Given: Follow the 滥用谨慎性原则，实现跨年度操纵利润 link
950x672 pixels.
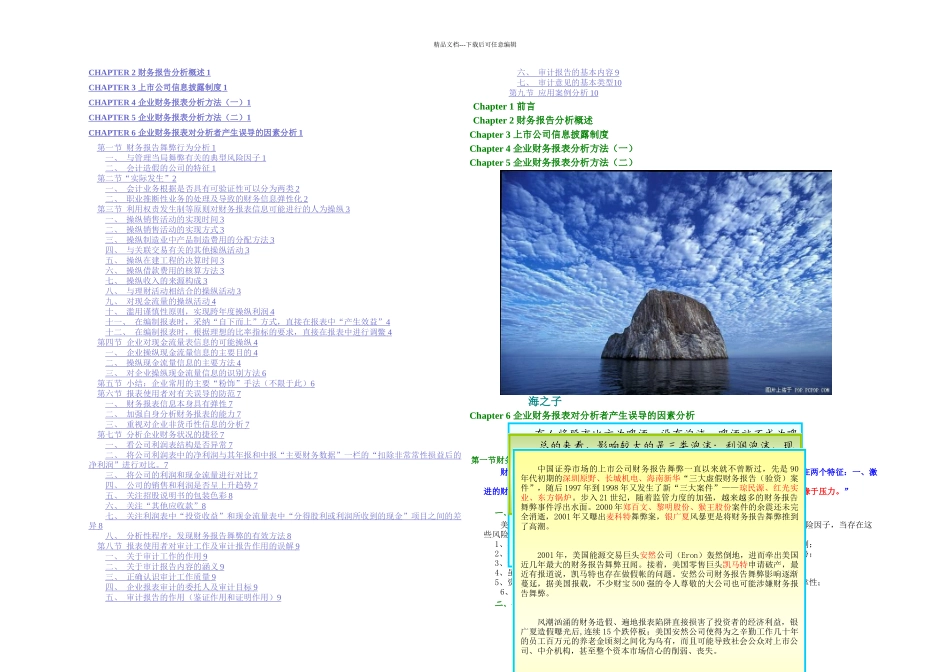Looking at the screenshot, I should (190, 311).
